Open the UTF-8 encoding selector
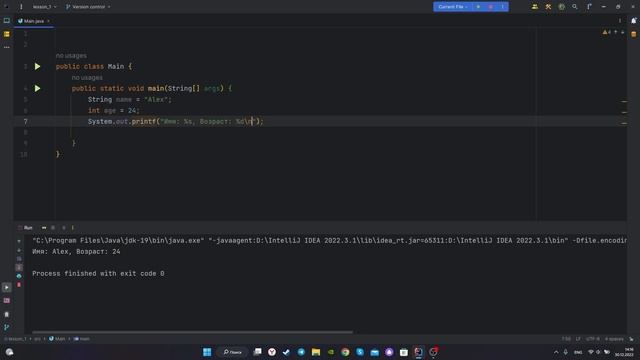 click(x=593, y=339)
